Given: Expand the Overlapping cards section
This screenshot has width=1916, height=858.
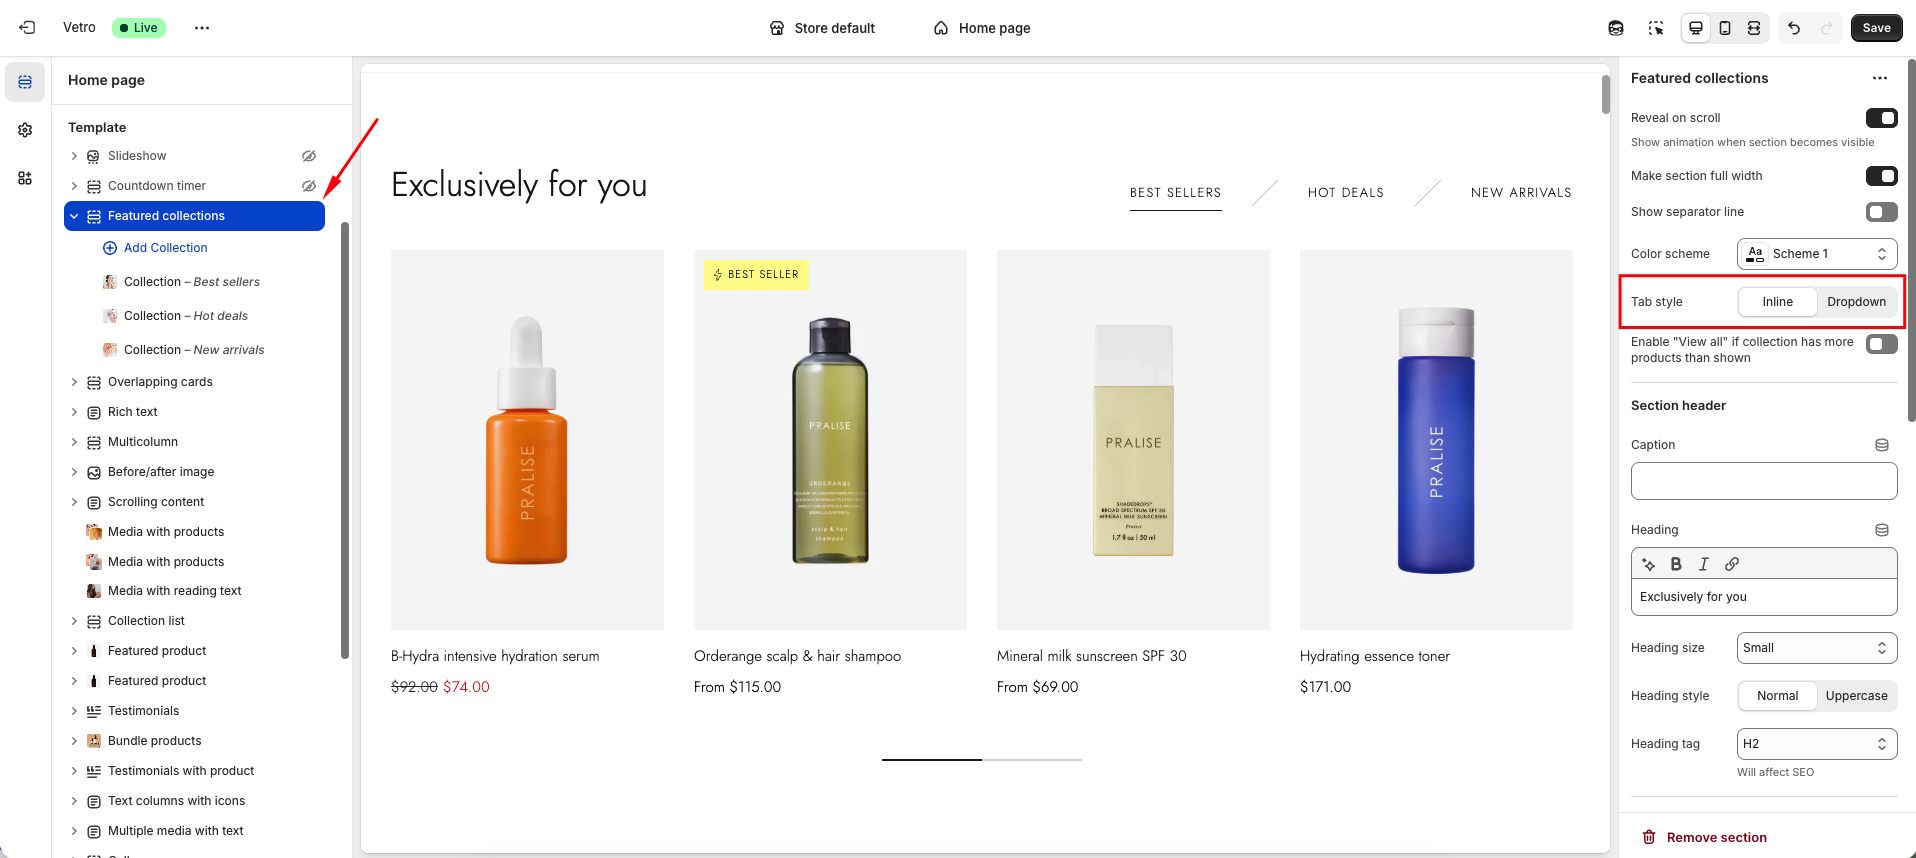Looking at the screenshot, I should [x=74, y=382].
